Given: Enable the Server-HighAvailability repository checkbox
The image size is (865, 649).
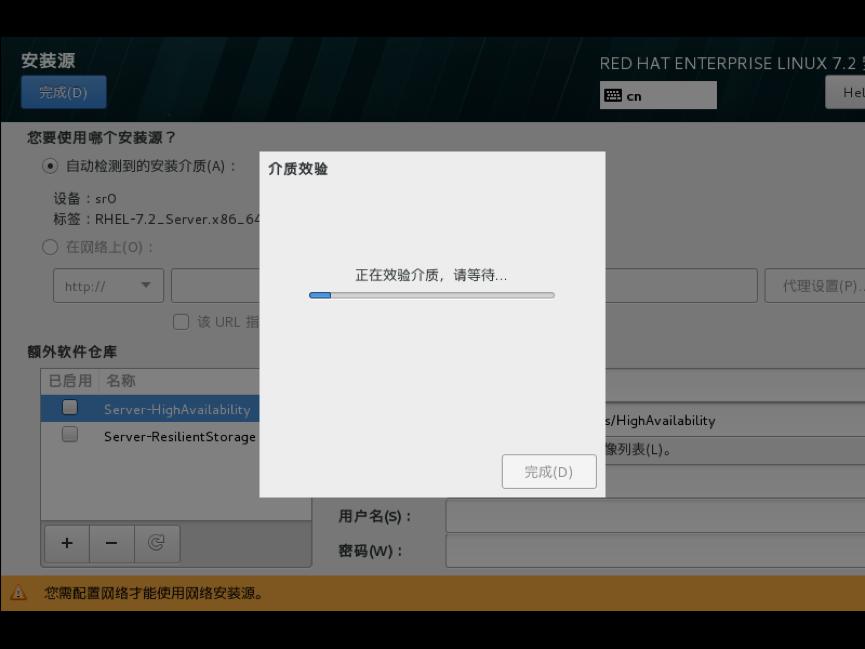Looking at the screenshot, I should [70, 408].
